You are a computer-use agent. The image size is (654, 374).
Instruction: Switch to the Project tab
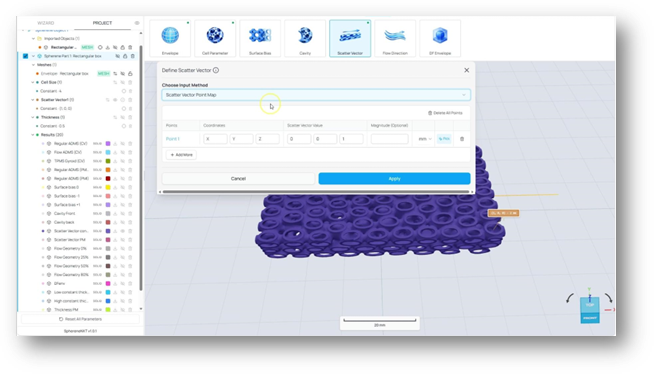click(x=102, y=23)
